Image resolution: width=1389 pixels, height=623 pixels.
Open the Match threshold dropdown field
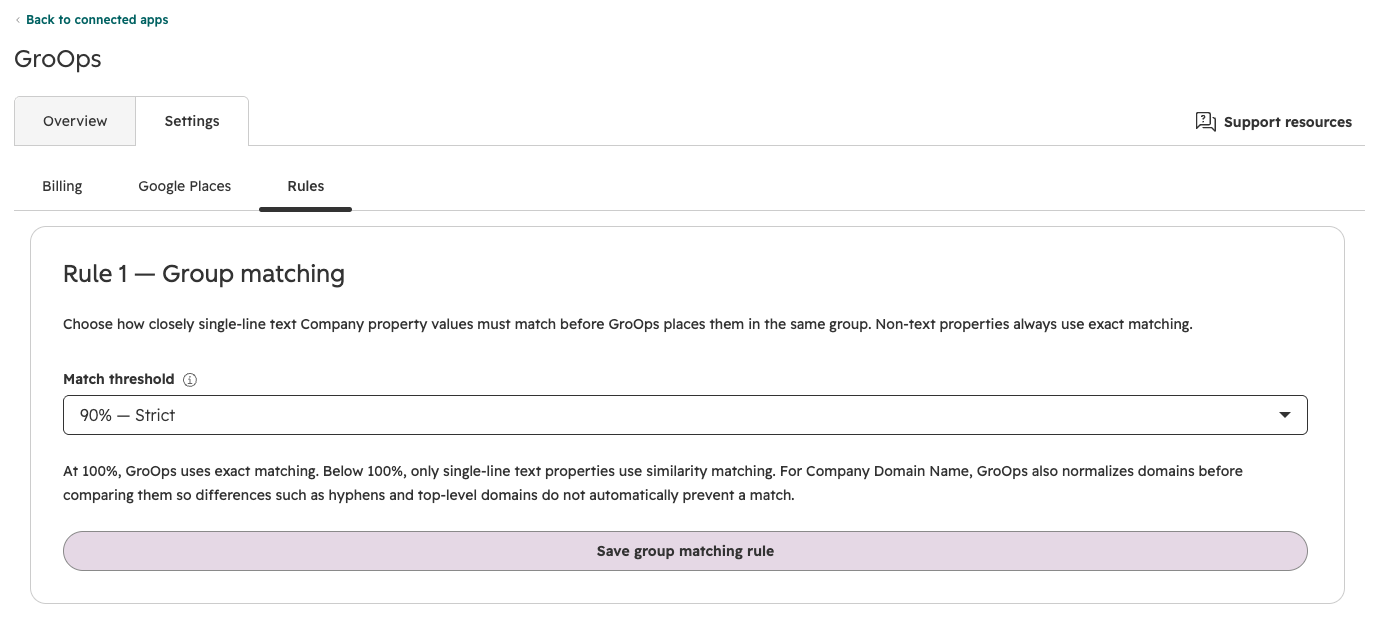685,415
